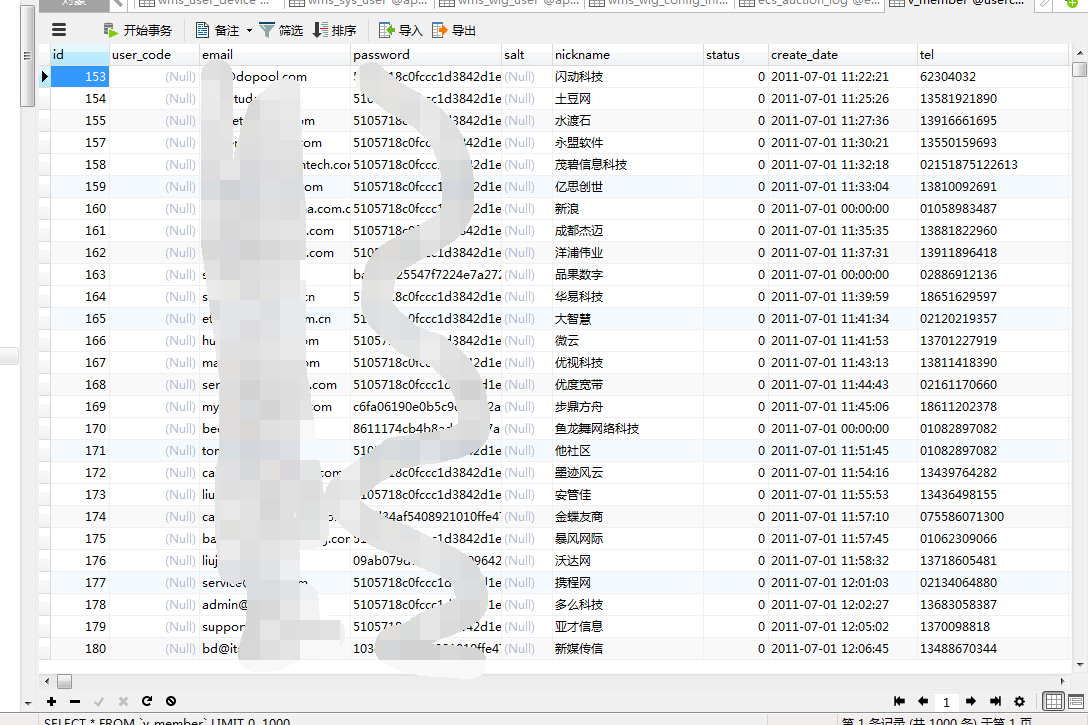Stop loading with the stop icon
The height and width of the screenshot is (725, 1088).
pyautogui.click(x=171, y=701)
